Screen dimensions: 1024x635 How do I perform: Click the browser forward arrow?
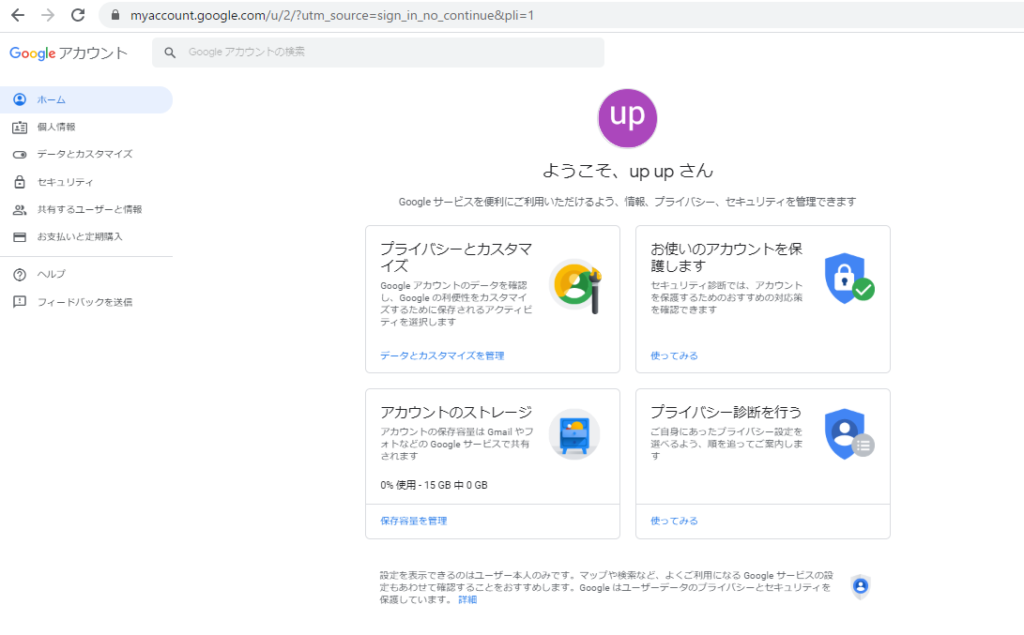(48, 15)
